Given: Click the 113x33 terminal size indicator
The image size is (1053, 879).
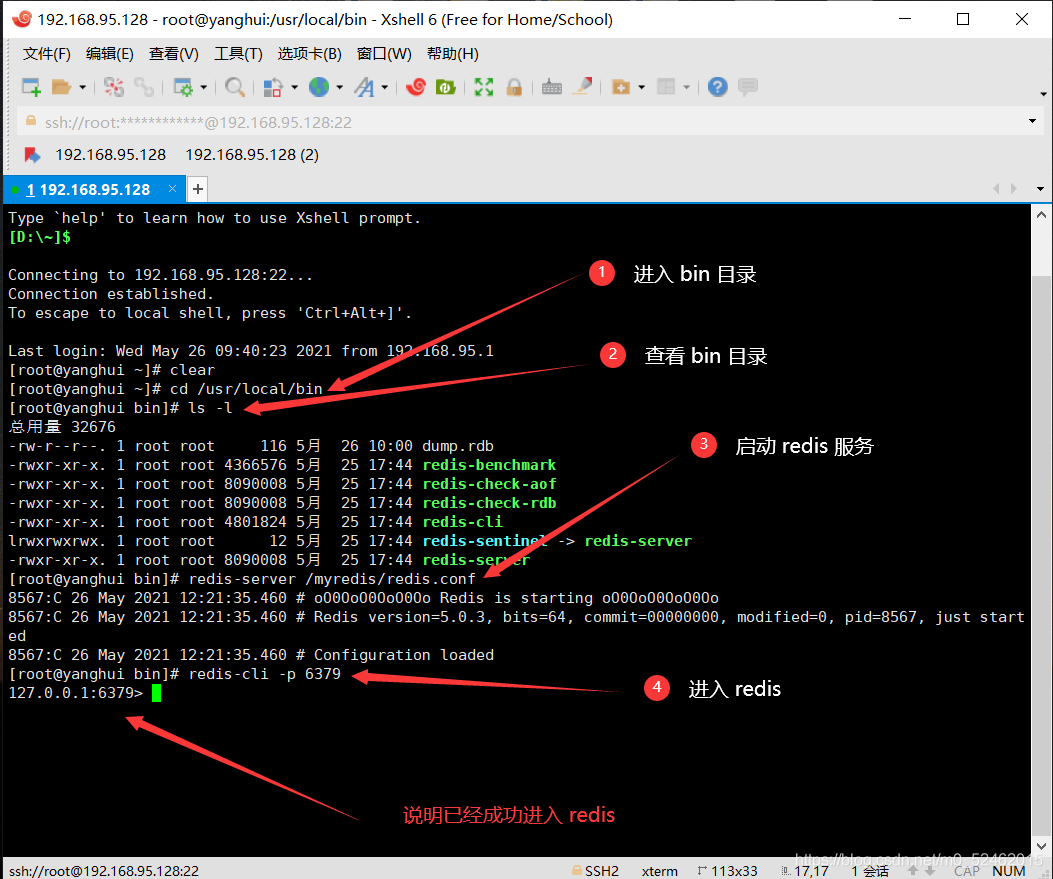Looking at the screenshot, I should (x=728, y=871).
